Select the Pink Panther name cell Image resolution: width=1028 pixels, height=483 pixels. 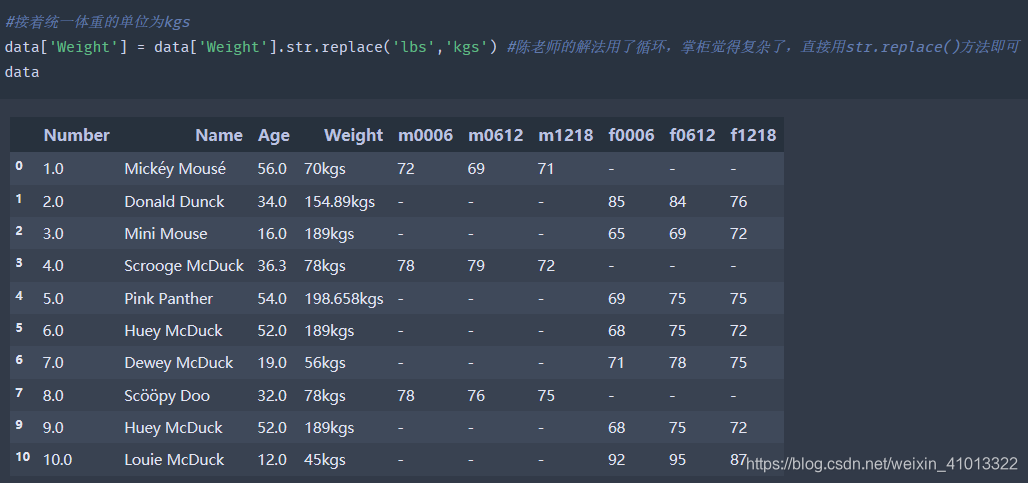tap(168, 298)
